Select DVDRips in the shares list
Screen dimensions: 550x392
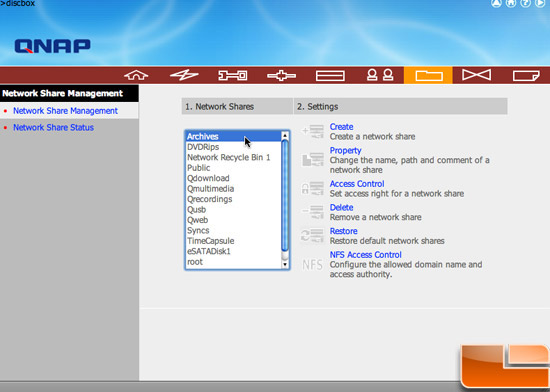[x=234, y=147]
